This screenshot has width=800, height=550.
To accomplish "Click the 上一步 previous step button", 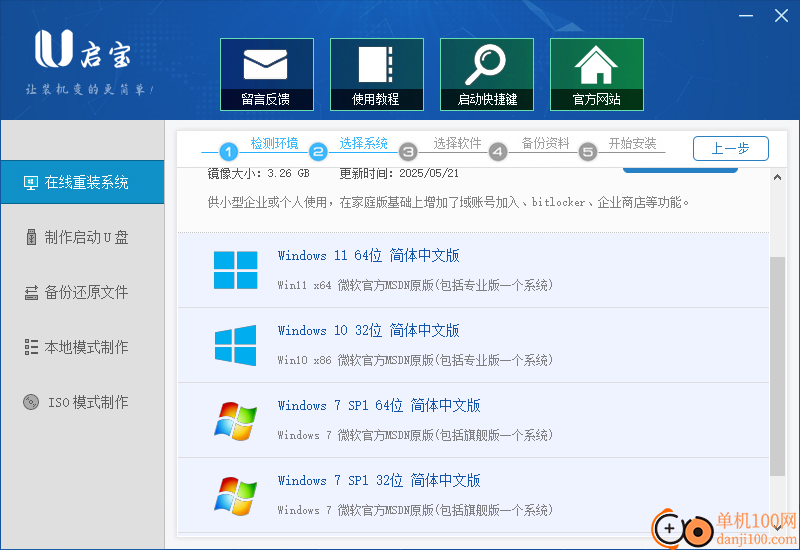I will (x=731, y=148).
